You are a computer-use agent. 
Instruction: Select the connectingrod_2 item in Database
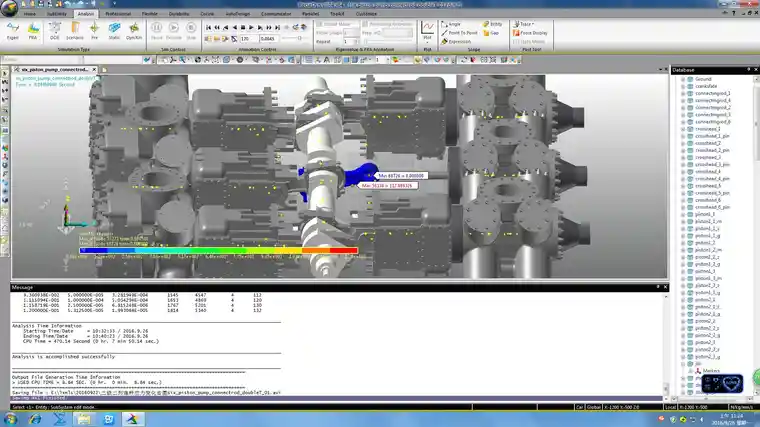tap(712, 108)
